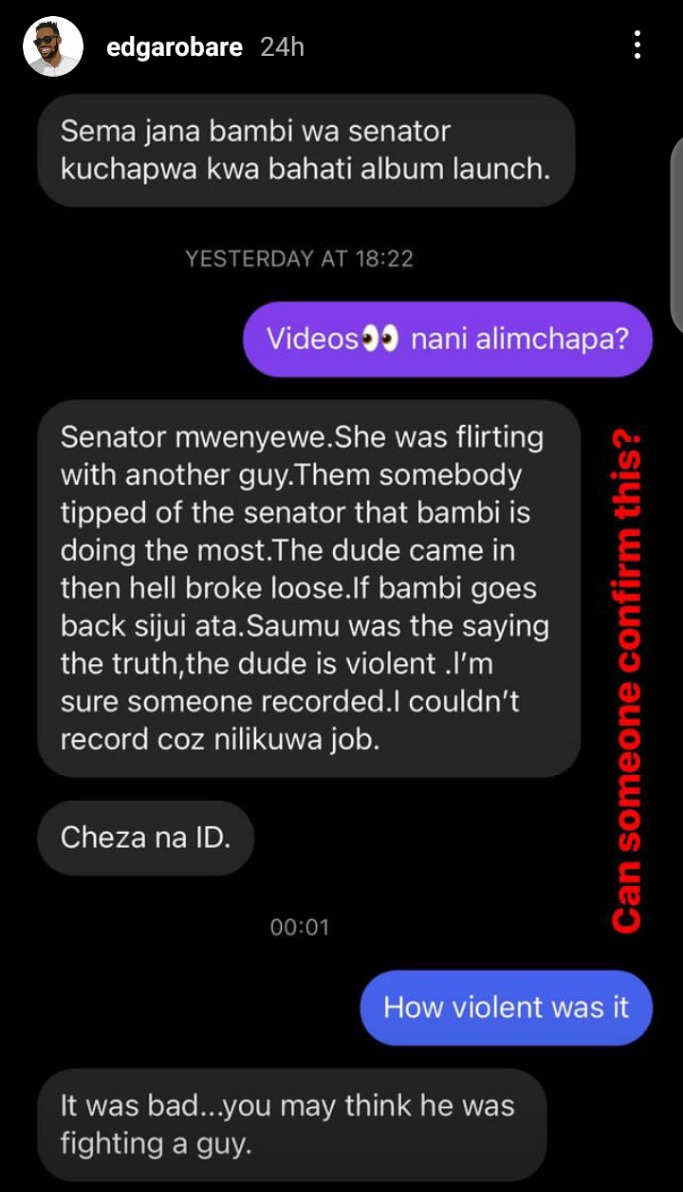Tap 'nani alimchapa?' text in purple bubble

[x=520, y=339]
